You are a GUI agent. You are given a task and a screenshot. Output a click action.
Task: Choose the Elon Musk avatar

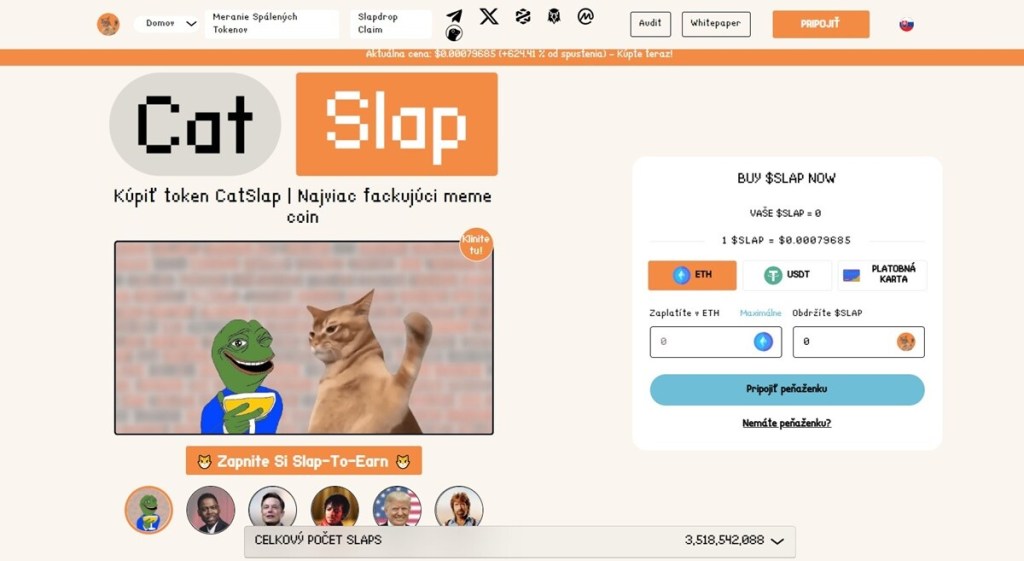pos(272,507)
